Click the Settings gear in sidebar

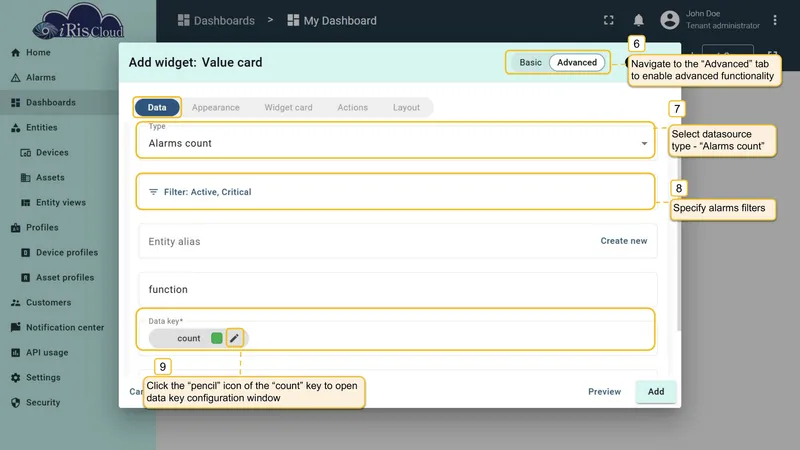(16, 378)
